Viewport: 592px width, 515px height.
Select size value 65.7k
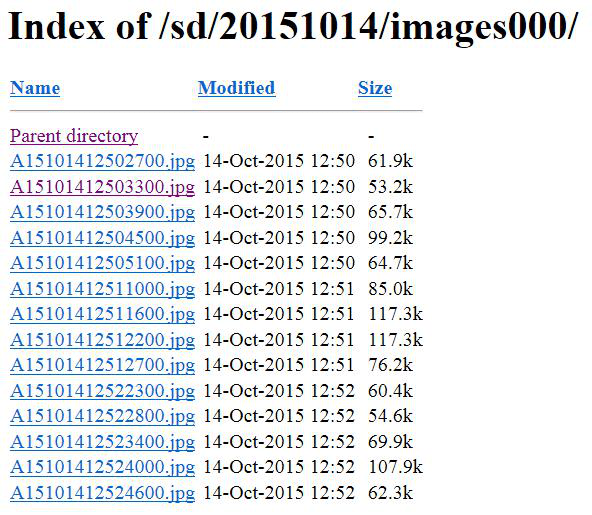click(390, 212)
